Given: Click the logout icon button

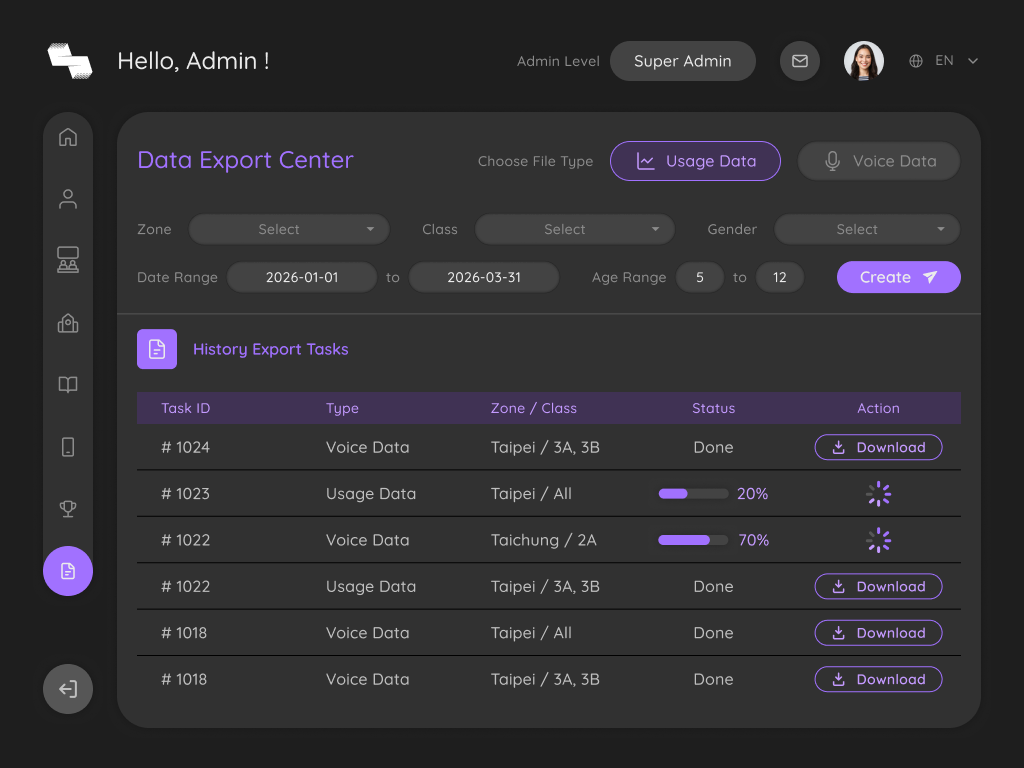Looking at the screenshot, I should [68, 689].
